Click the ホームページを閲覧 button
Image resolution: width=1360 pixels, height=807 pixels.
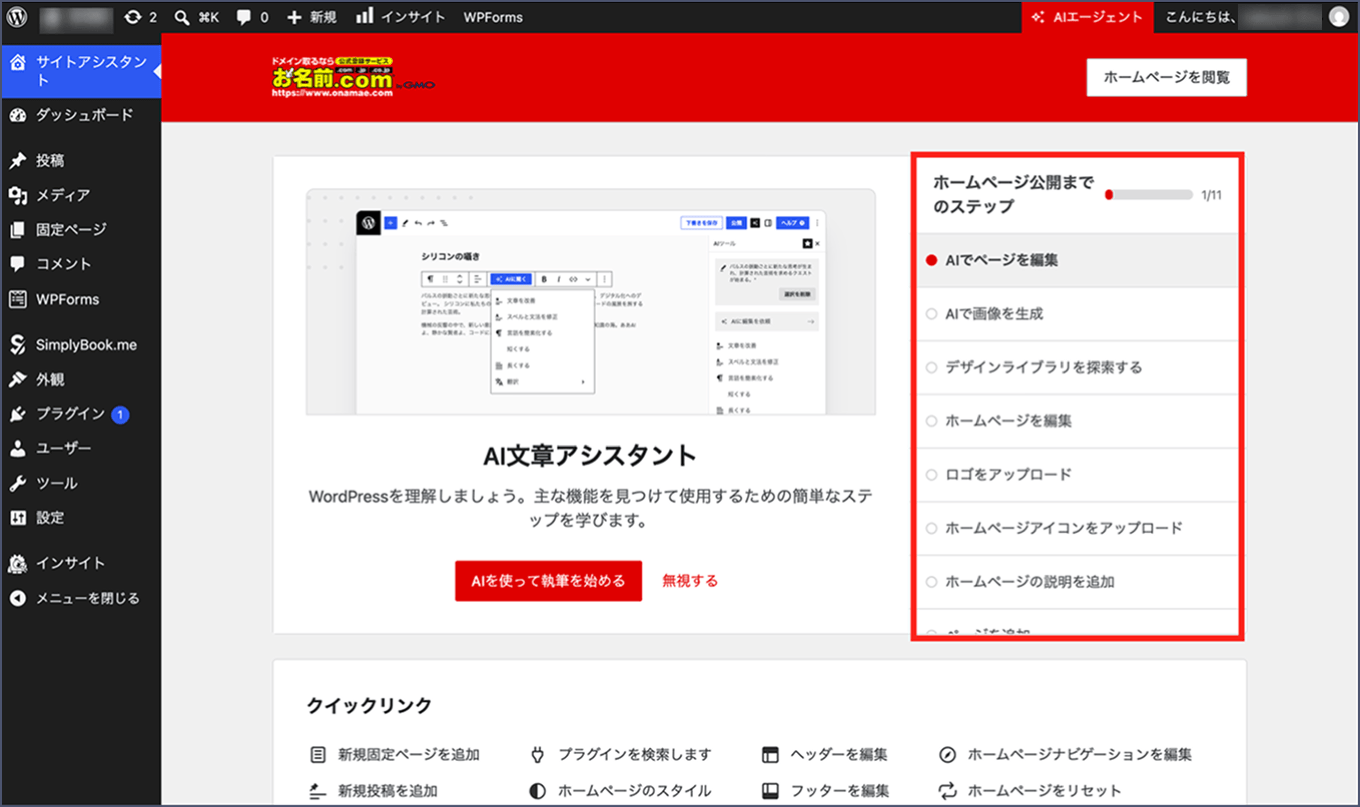tap(1167, 77)
